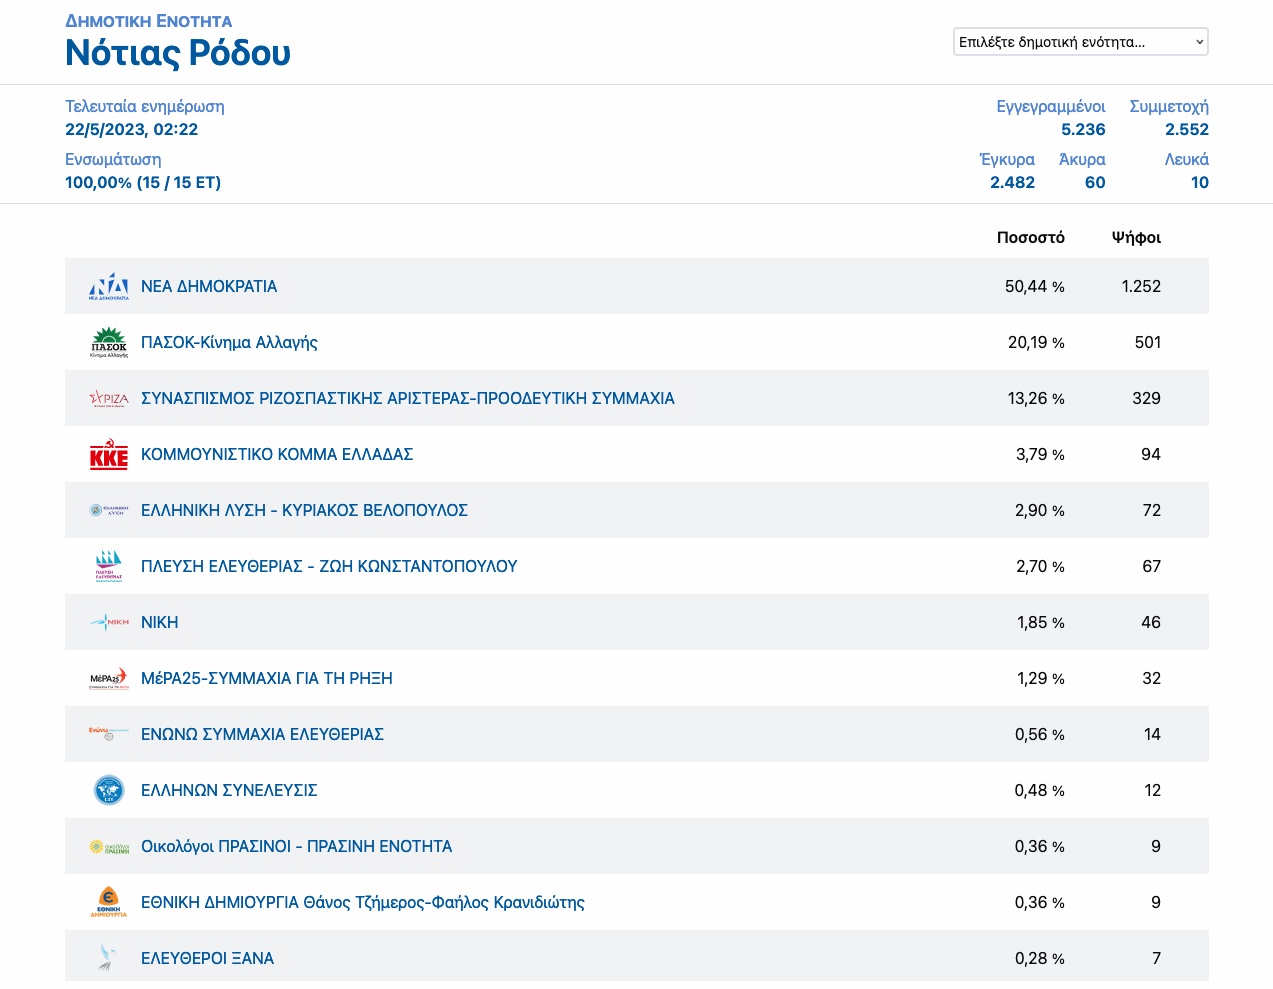Viewport: 1273px width, 989px height.
Task: Click the Ελλήνων Συνέλευσις globe logo
Action: coord(109,790)
